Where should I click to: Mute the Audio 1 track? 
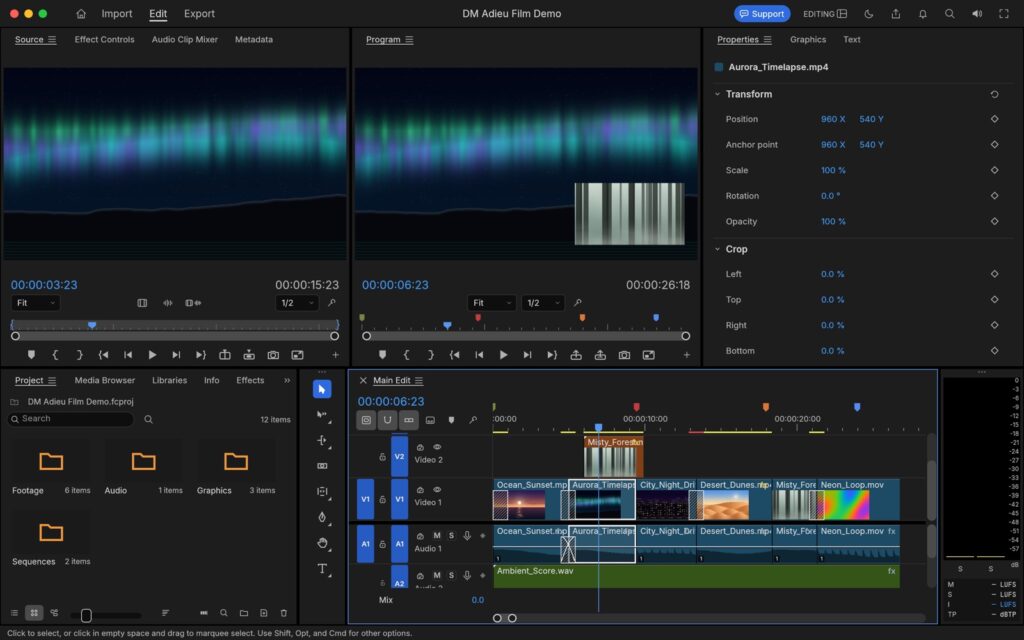click(x=437, y=536)
